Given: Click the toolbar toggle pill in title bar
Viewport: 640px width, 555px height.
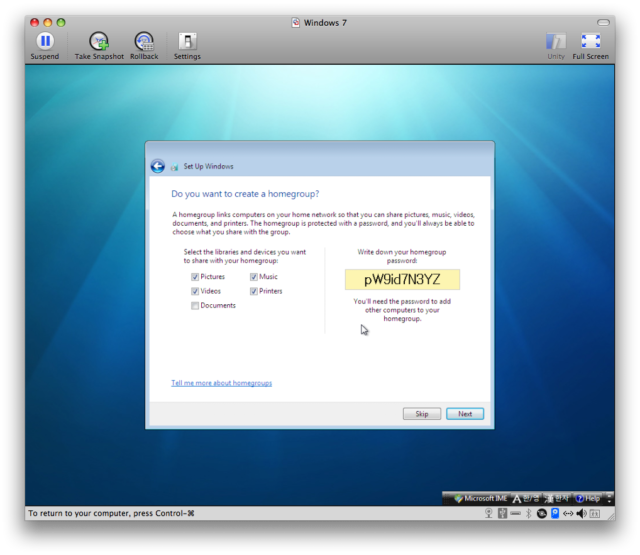Looking at the screenshot, I should coord(603,22).
